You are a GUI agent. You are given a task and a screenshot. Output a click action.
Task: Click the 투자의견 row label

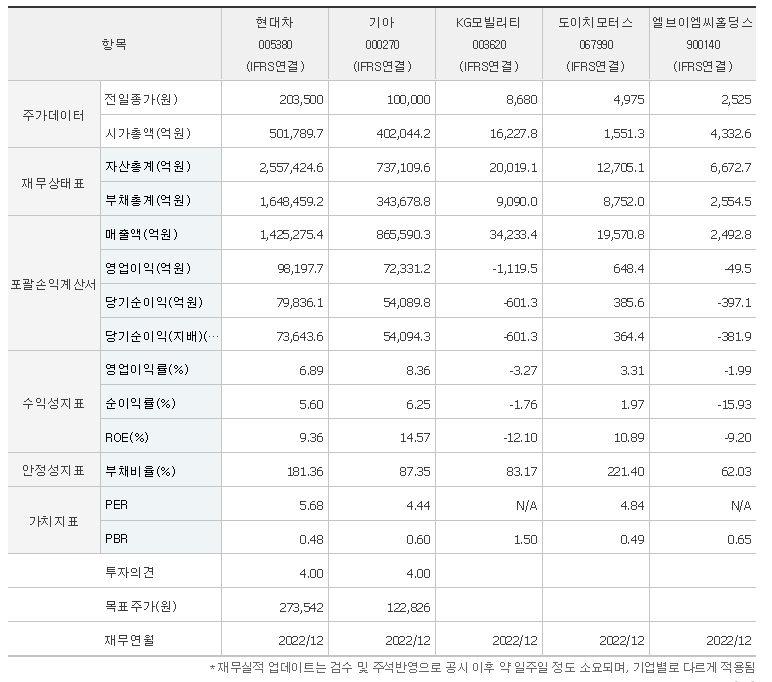(129, 572)
